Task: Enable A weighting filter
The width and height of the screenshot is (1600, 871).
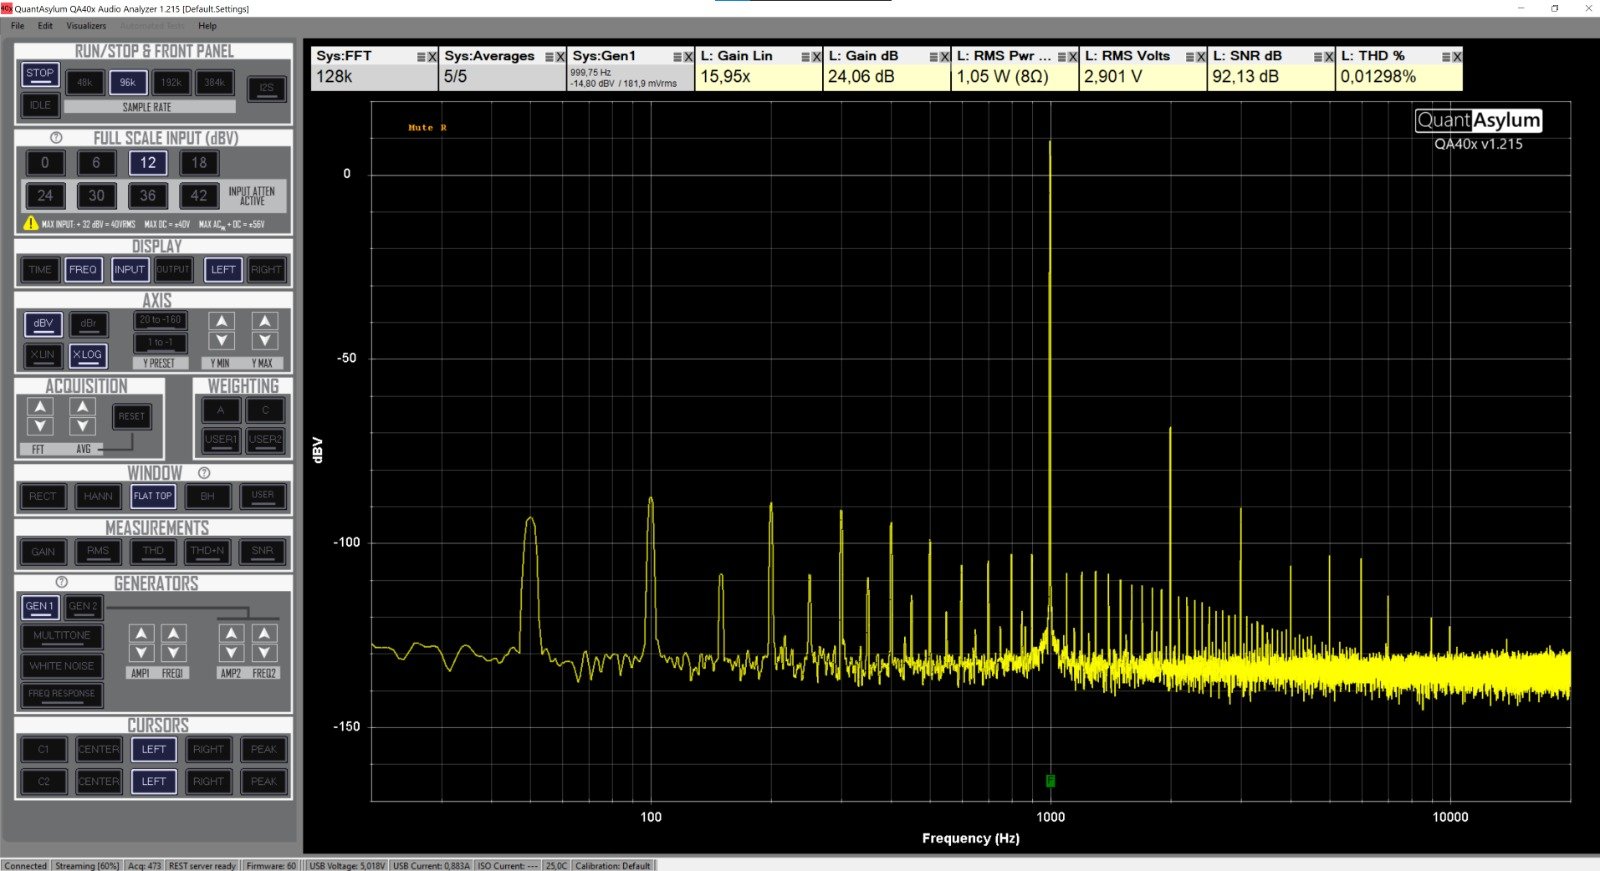Action: coord(221,410)
